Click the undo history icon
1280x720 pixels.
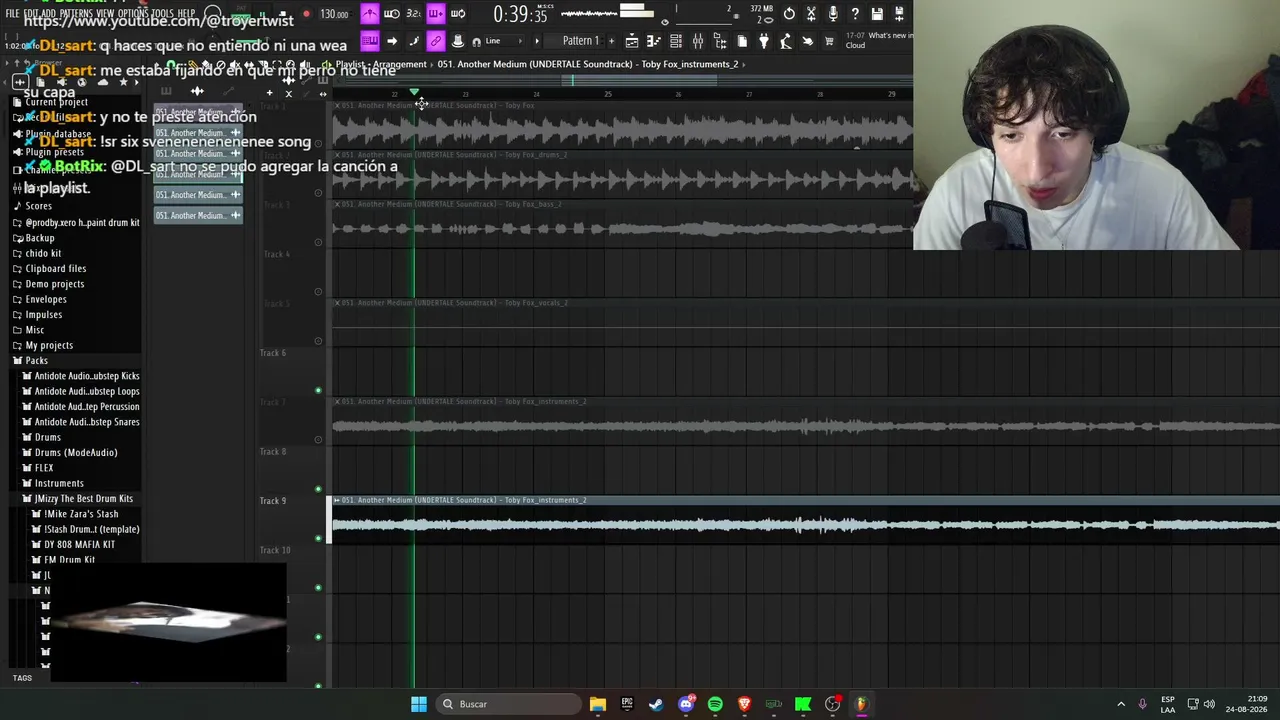[789, 14]
